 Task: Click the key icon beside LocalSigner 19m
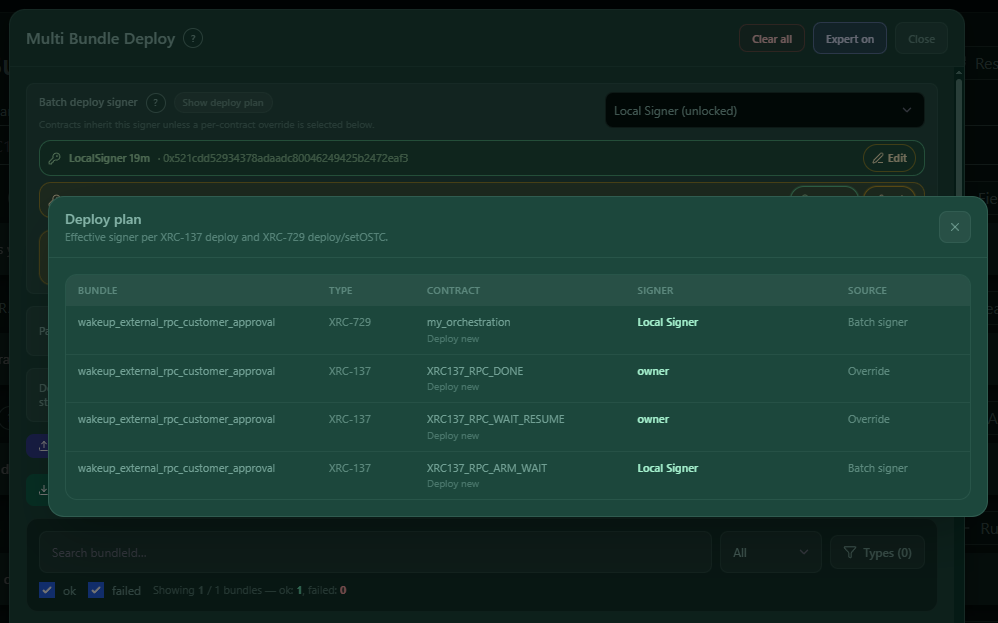coord(55,158)
